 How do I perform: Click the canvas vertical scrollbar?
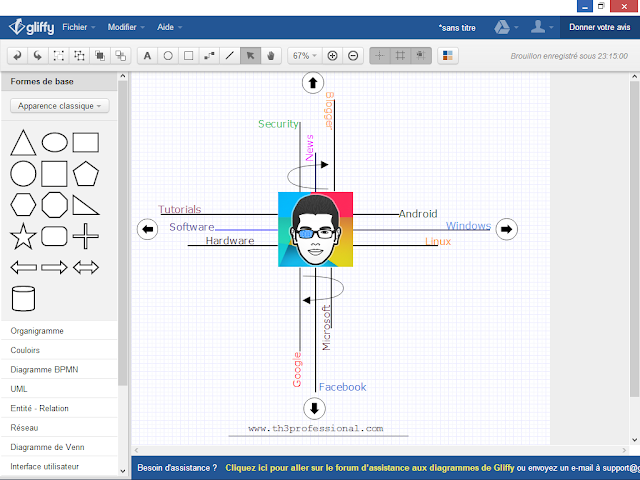634,239
